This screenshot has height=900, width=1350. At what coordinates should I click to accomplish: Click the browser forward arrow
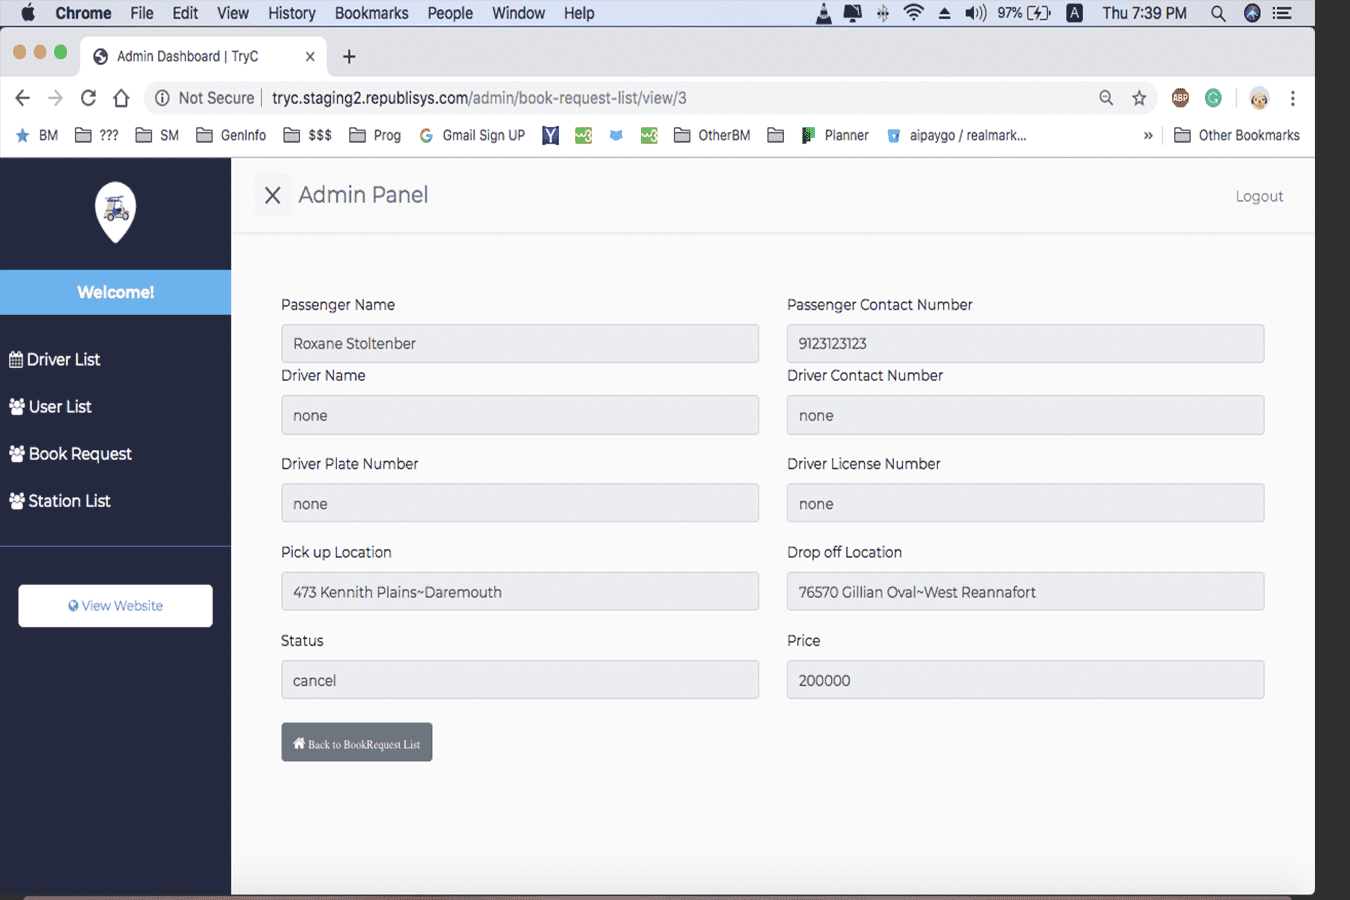[x=55, y=98]
